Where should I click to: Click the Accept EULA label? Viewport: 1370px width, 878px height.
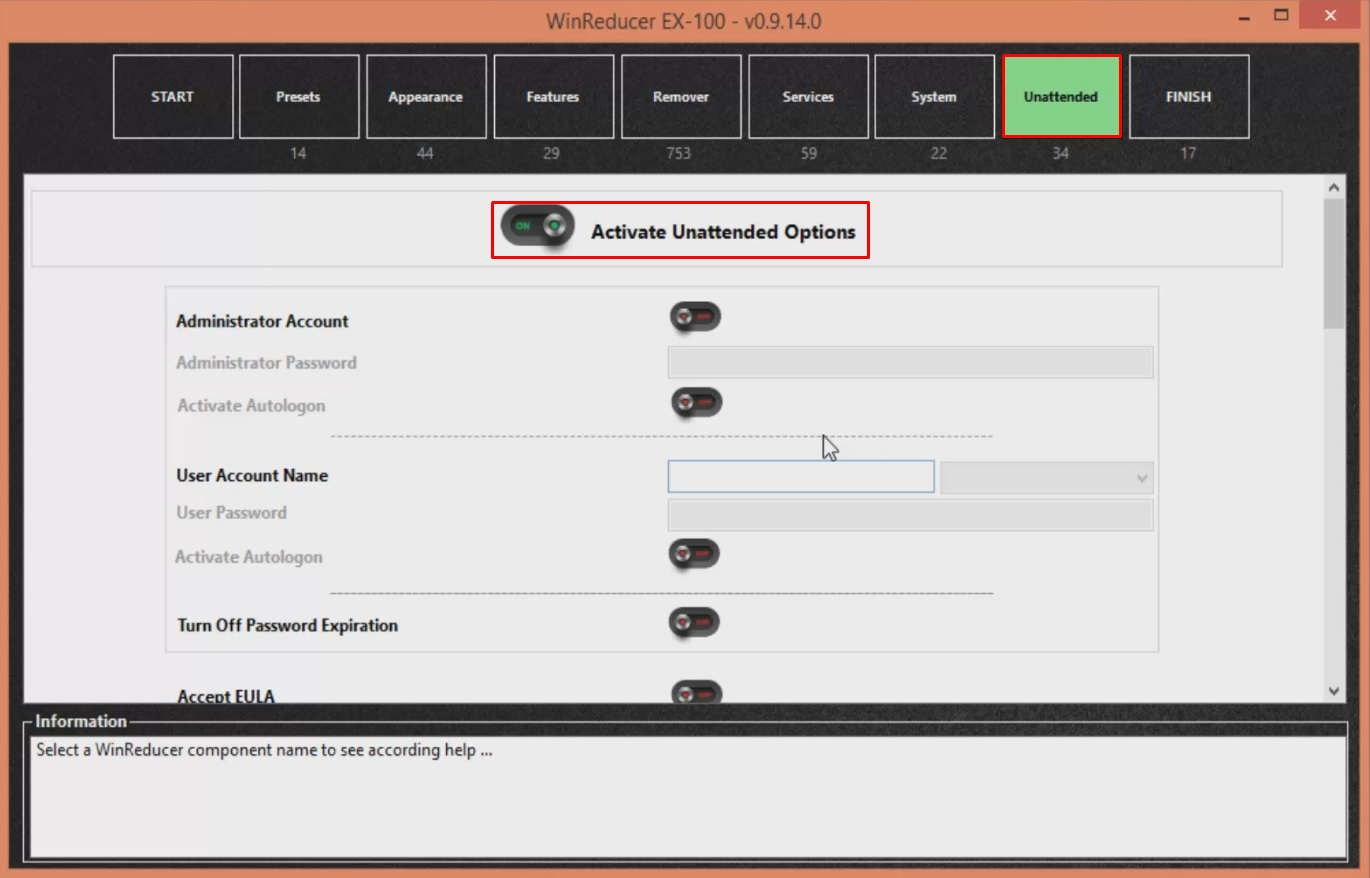226,695
